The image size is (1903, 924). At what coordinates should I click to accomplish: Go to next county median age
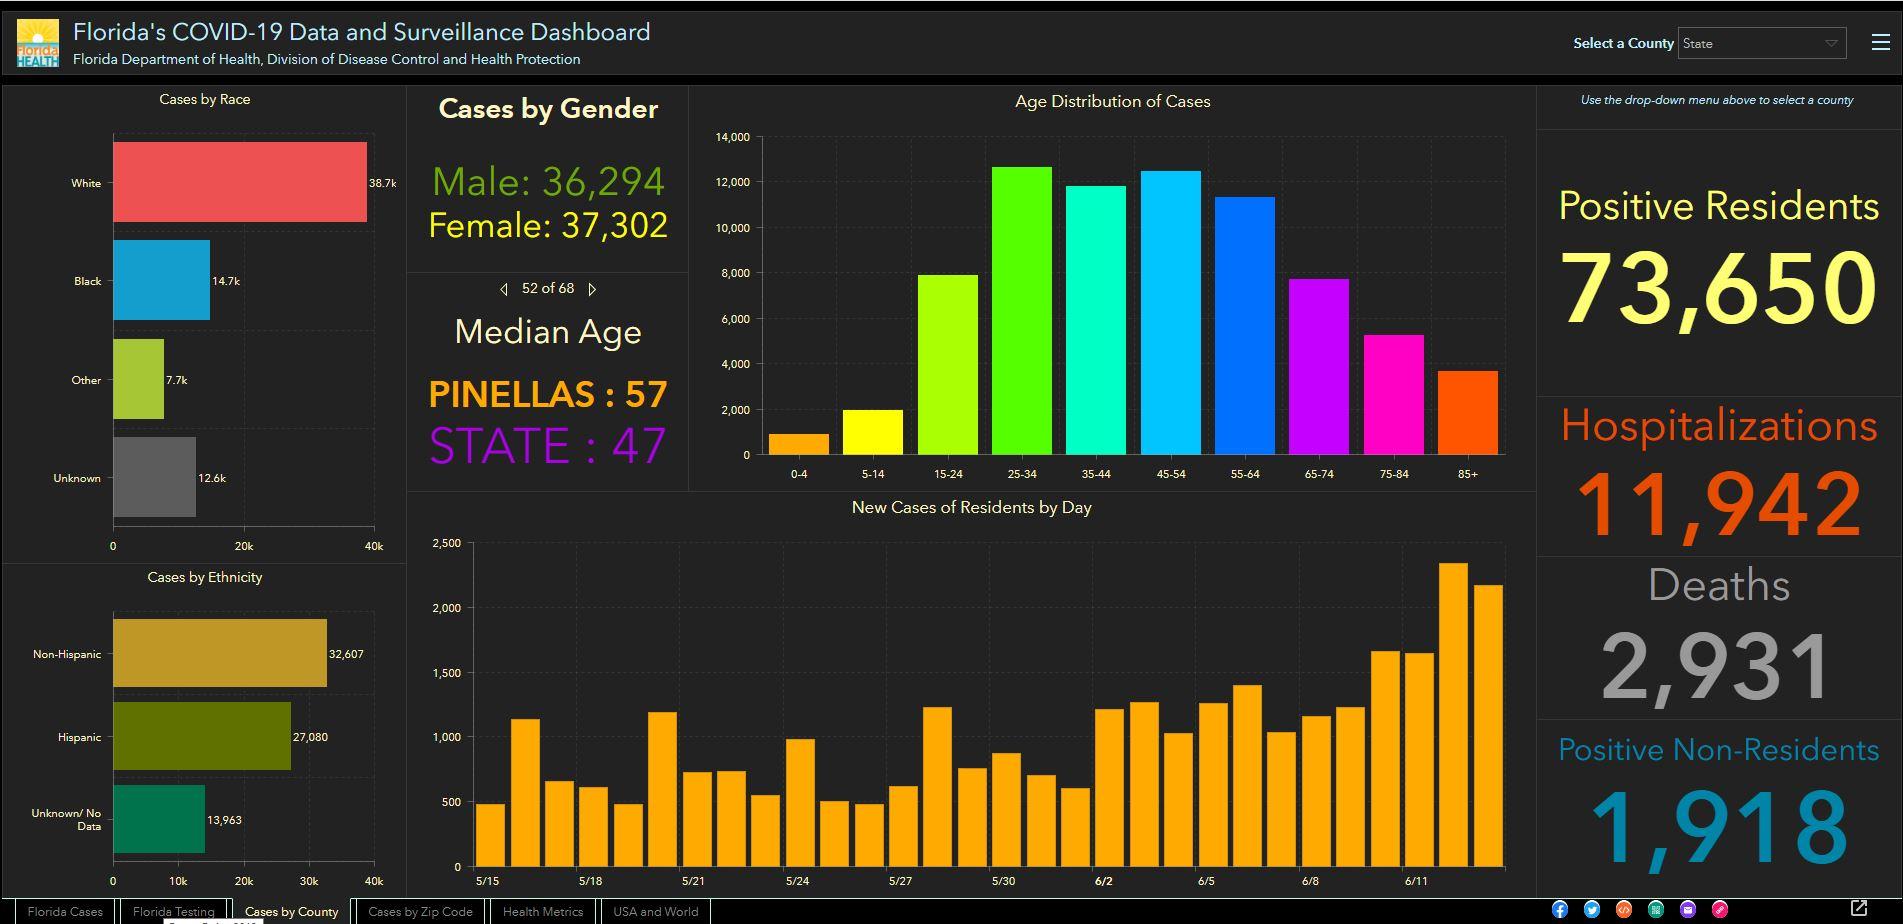click(x=592, y=289)
